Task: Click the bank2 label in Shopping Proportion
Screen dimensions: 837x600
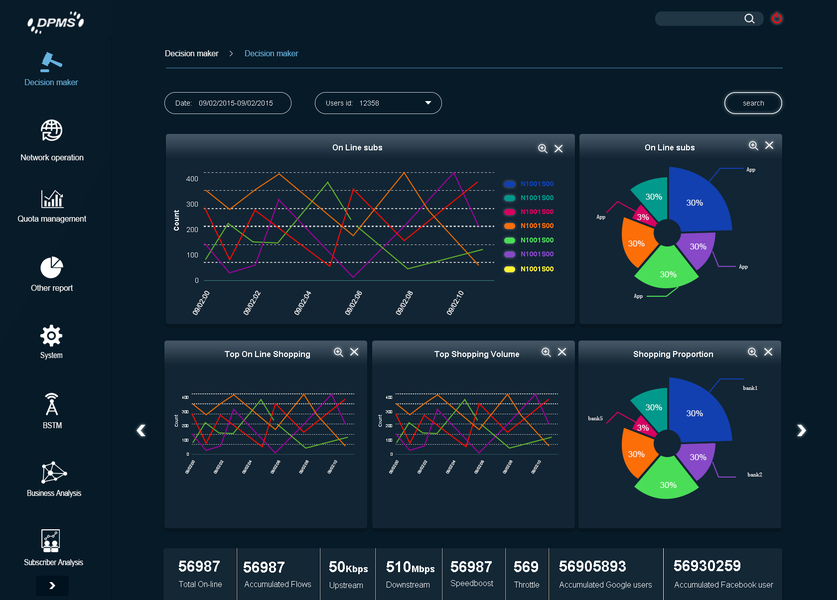Action: pyautogui.click(x=755, y=475)
